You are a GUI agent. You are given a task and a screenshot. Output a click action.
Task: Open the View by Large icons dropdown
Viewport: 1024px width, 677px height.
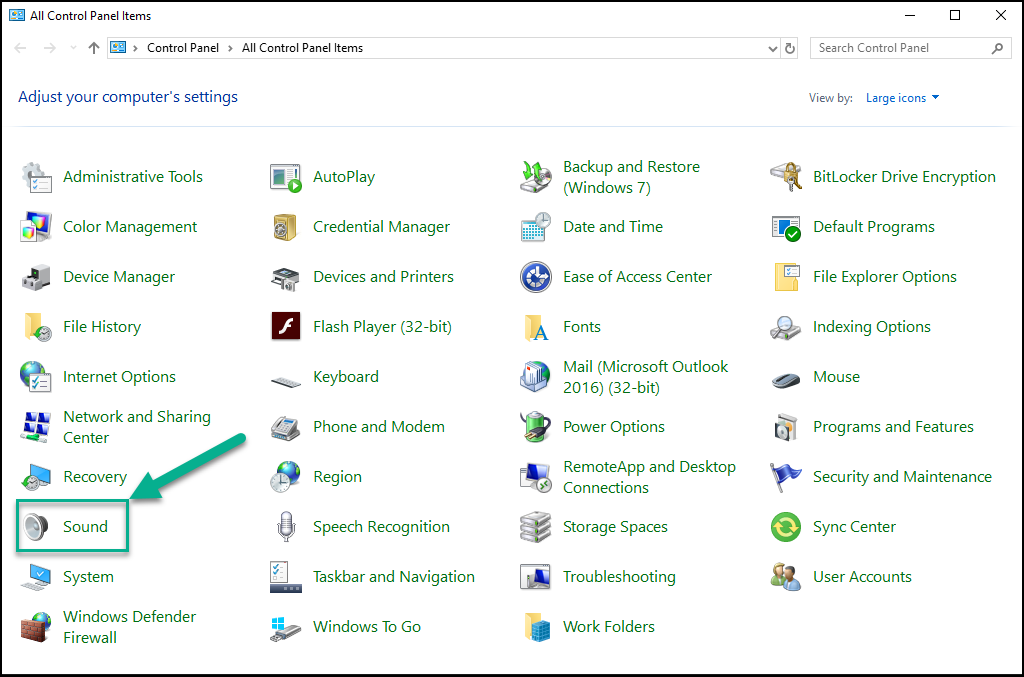click(x=902, y=98)
